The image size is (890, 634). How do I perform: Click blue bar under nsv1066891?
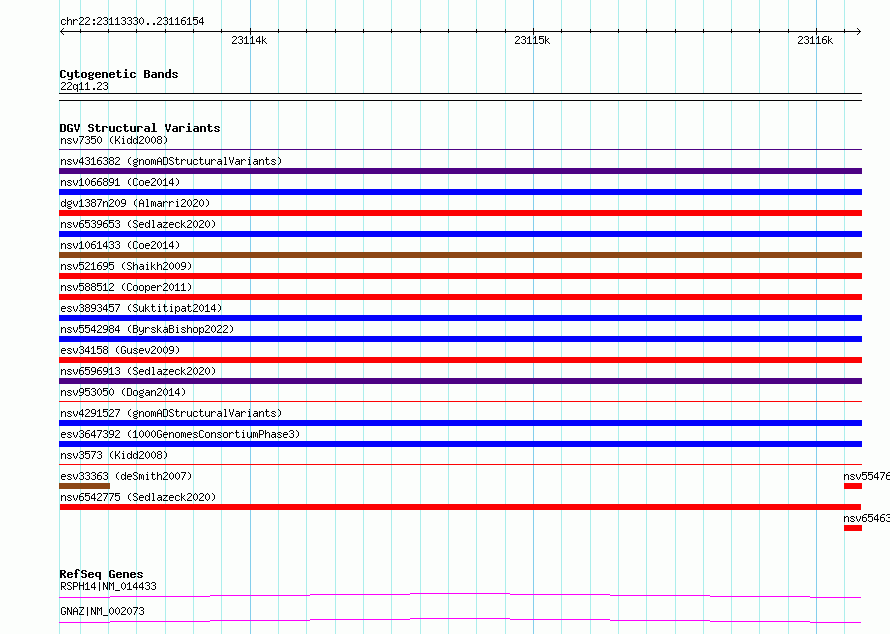click(x=460, y=192)
